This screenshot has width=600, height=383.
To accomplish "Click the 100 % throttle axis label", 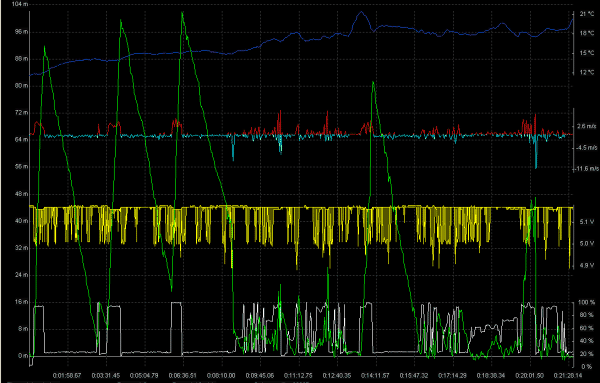I will point(587,303).
